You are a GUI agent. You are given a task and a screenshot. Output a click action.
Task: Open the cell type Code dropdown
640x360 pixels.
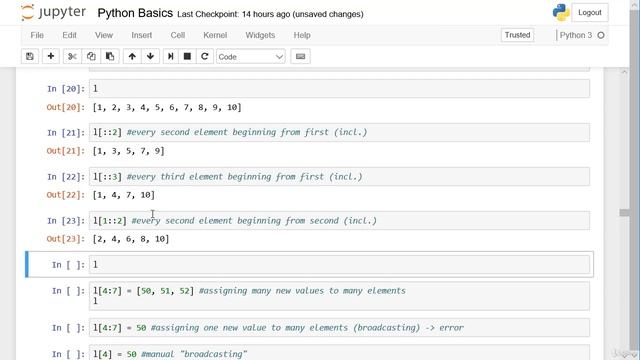point(251,56)
